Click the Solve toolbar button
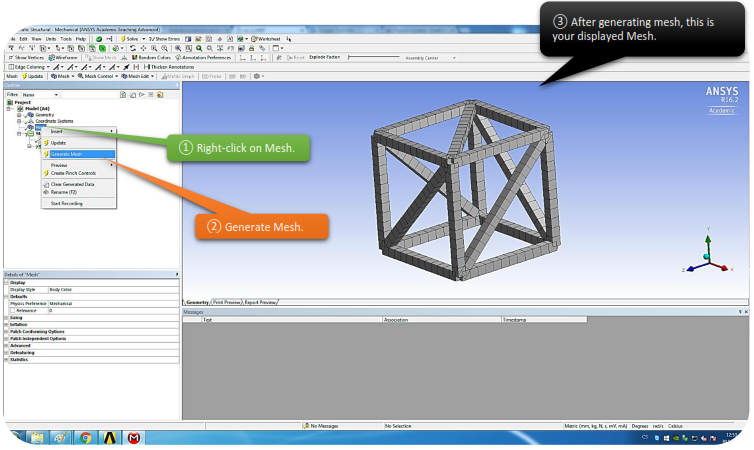754x450 pixels. tap(130, 38)
